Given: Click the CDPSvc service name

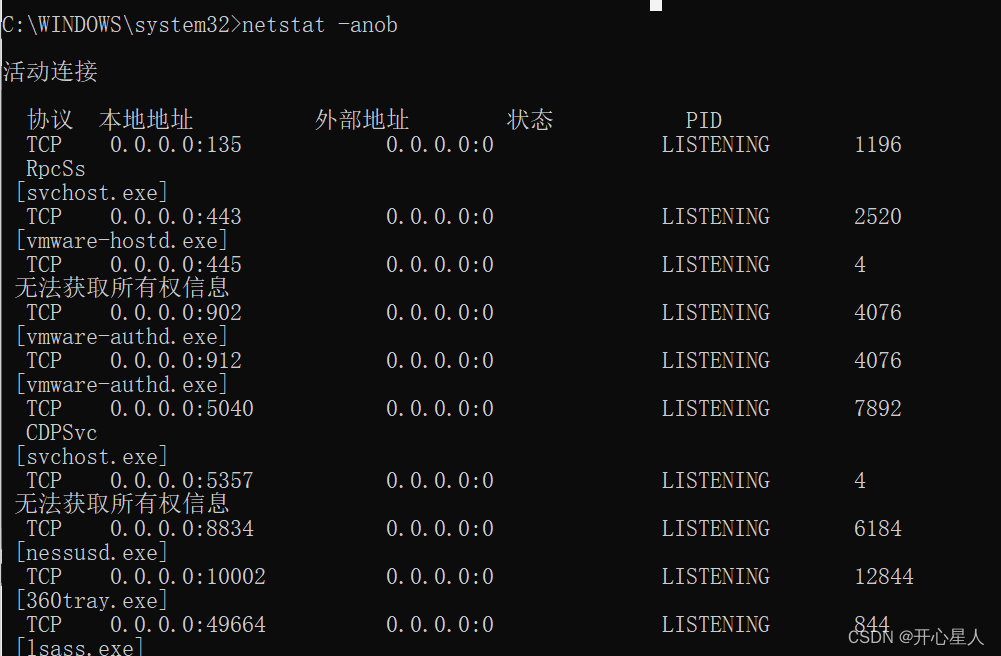Looking at the screenshot, I should coord(62,433).
